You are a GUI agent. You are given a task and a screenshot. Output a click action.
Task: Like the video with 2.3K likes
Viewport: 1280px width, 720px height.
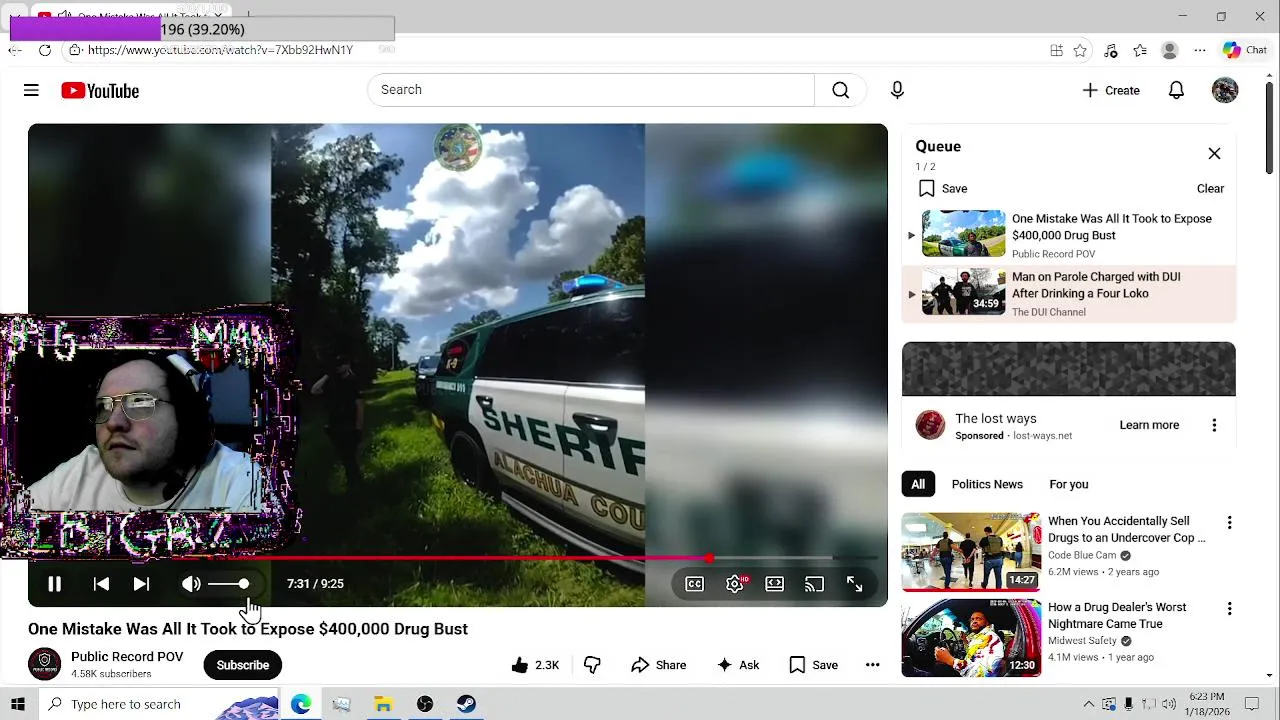tap(535, 665)
